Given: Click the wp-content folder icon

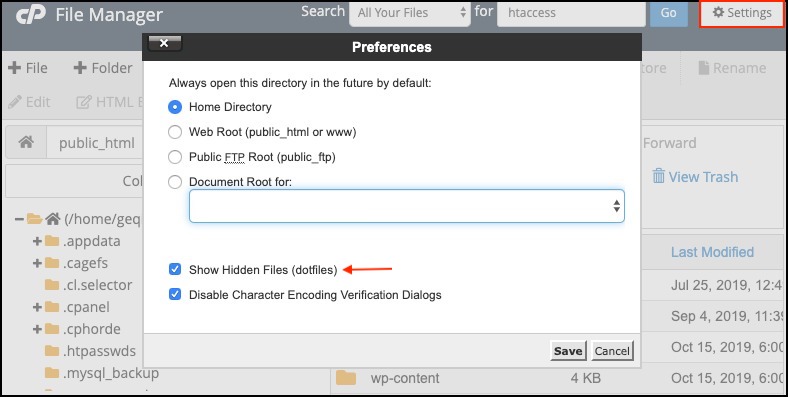Looking at the screenshot, I should coord(346,378).
